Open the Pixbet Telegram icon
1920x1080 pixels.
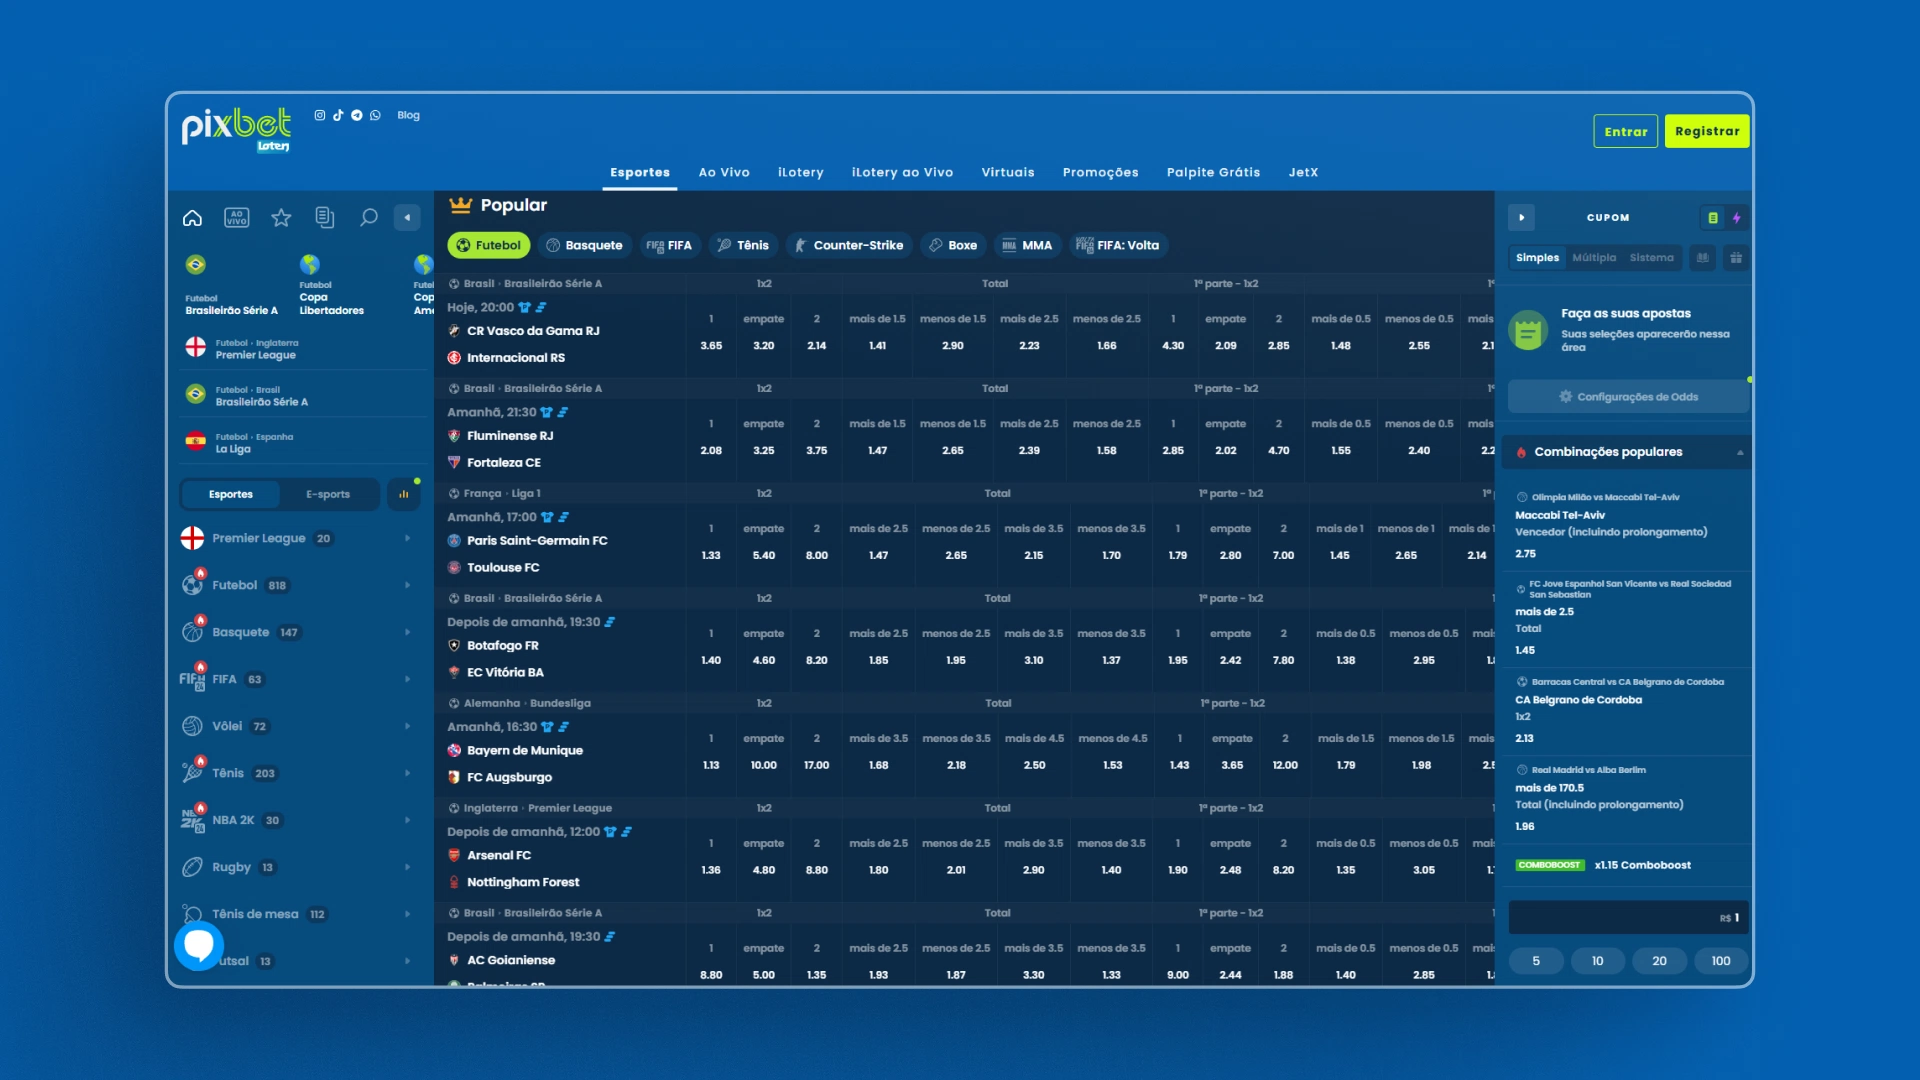pos(357,115)
